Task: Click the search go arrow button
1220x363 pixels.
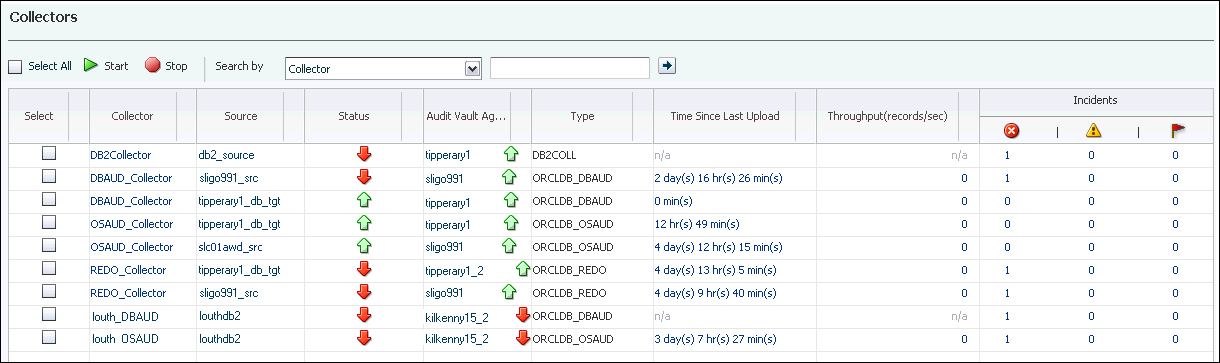Action: 668,66
